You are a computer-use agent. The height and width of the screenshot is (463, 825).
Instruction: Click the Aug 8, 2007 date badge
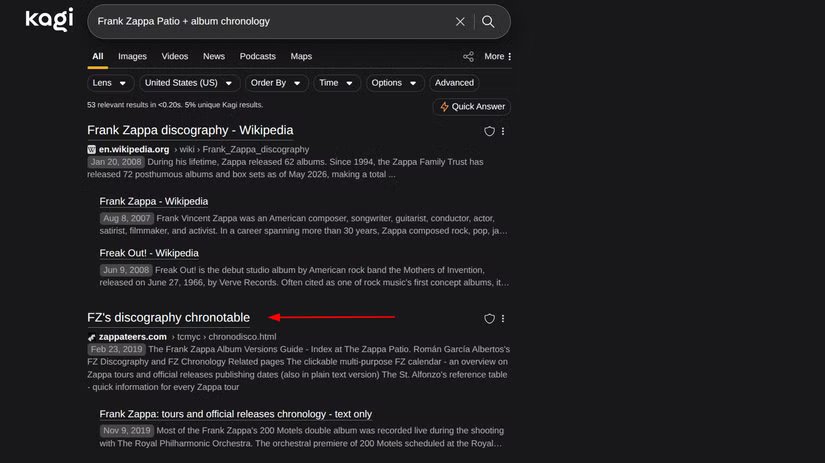coord(126,218)
